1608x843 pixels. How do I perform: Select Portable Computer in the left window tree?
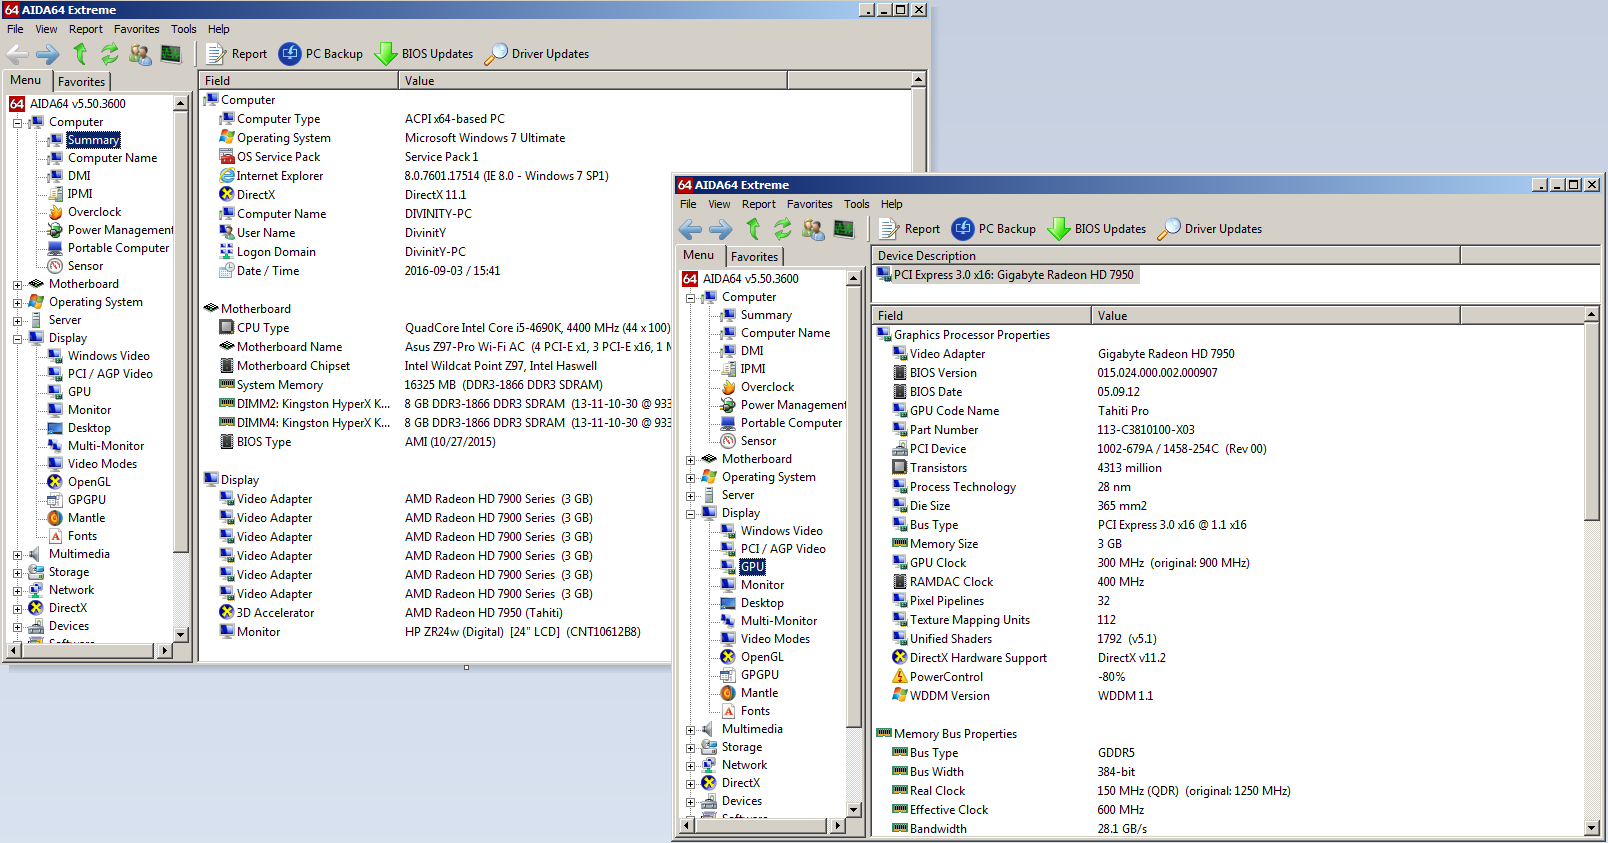[x=118, y=248]
